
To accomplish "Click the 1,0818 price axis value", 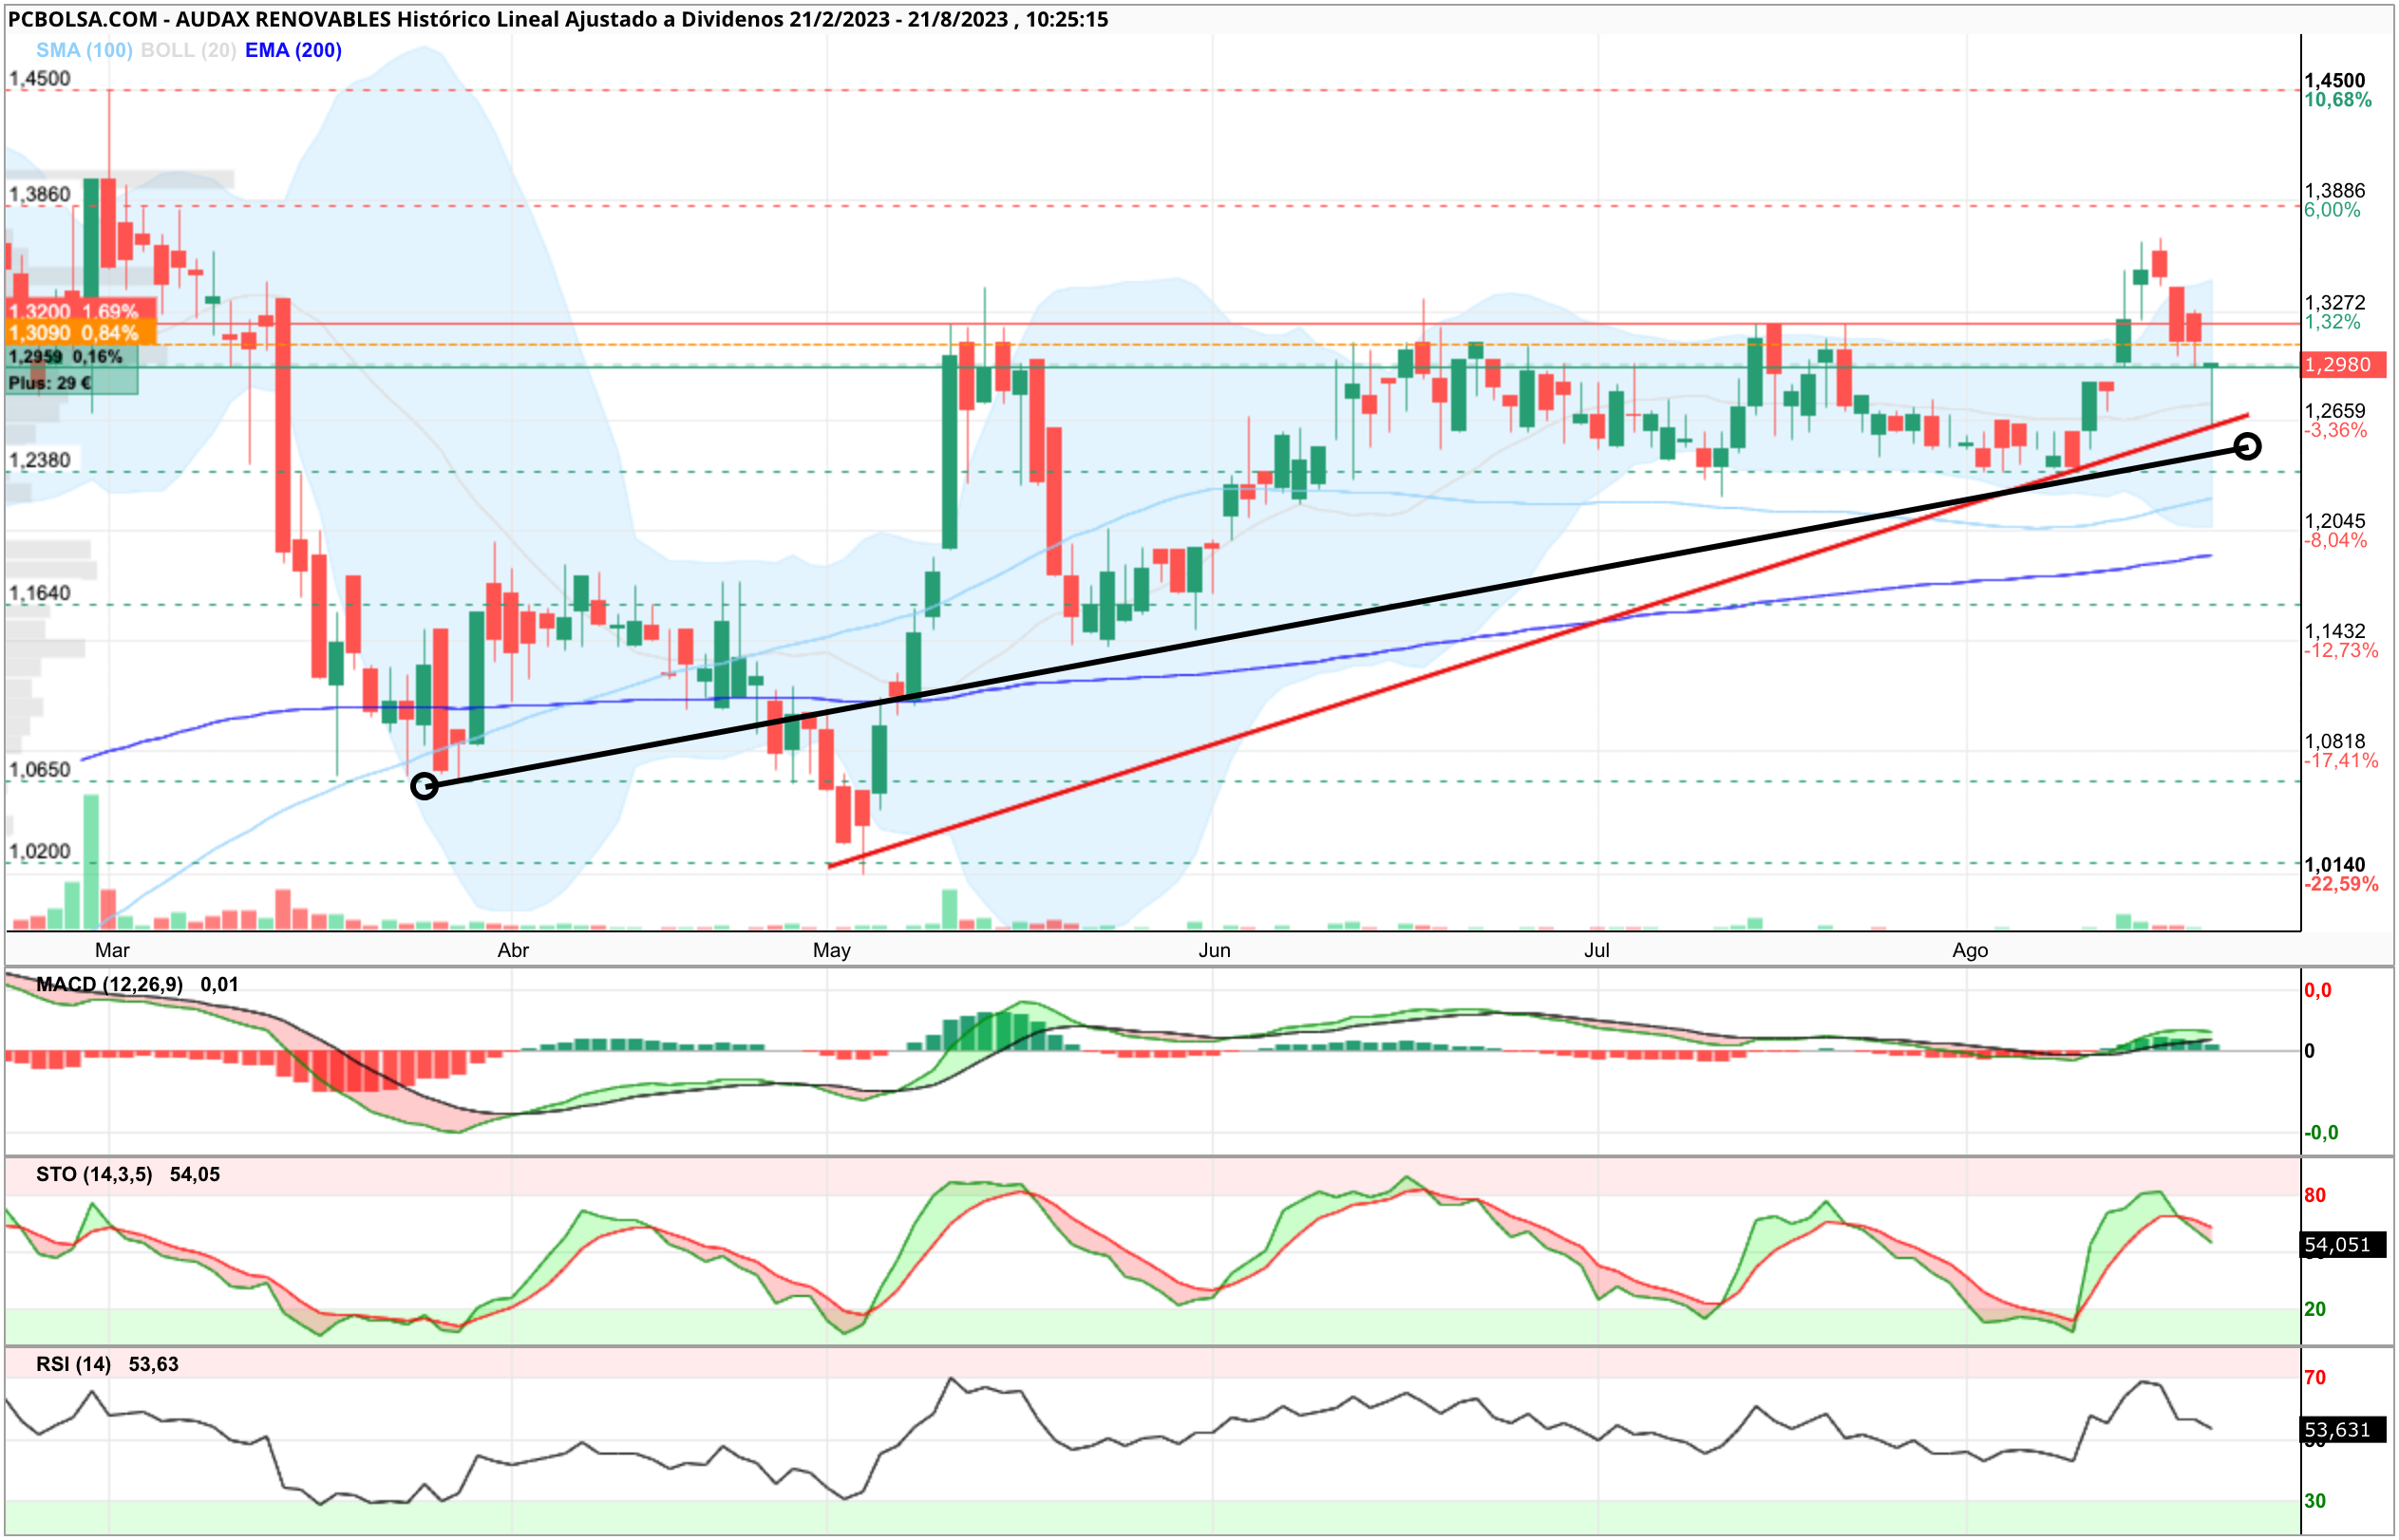I will click(x=2335, y=741).
